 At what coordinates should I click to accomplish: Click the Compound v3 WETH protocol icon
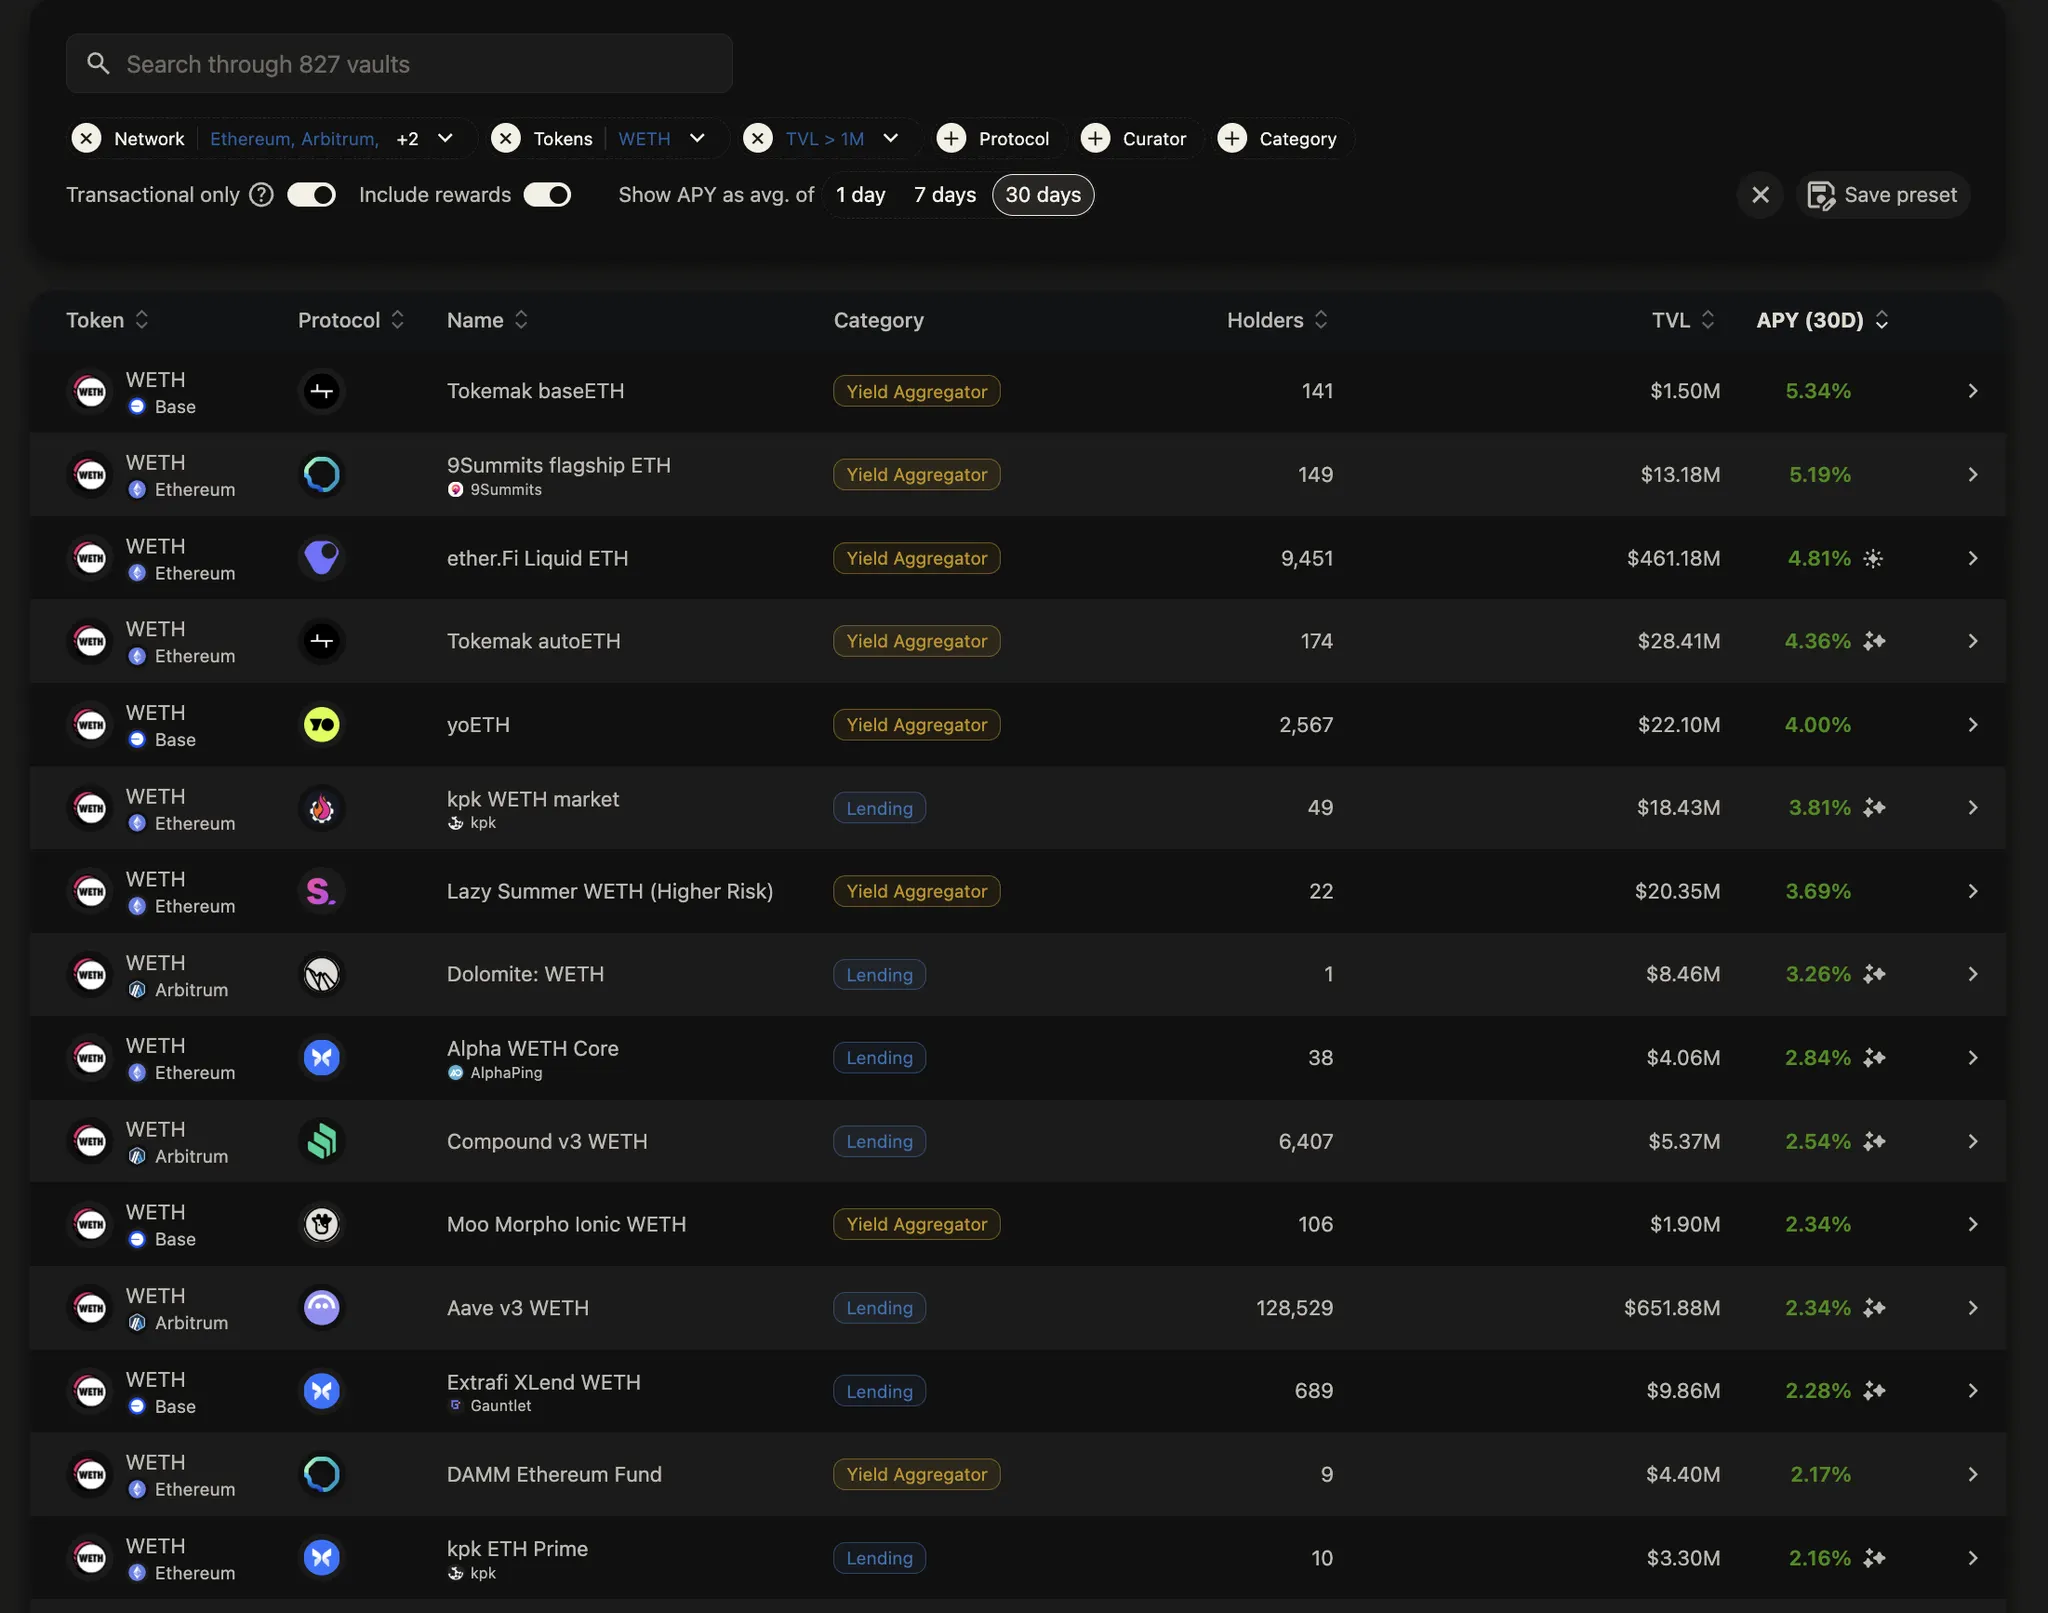tap(321, 1141)
